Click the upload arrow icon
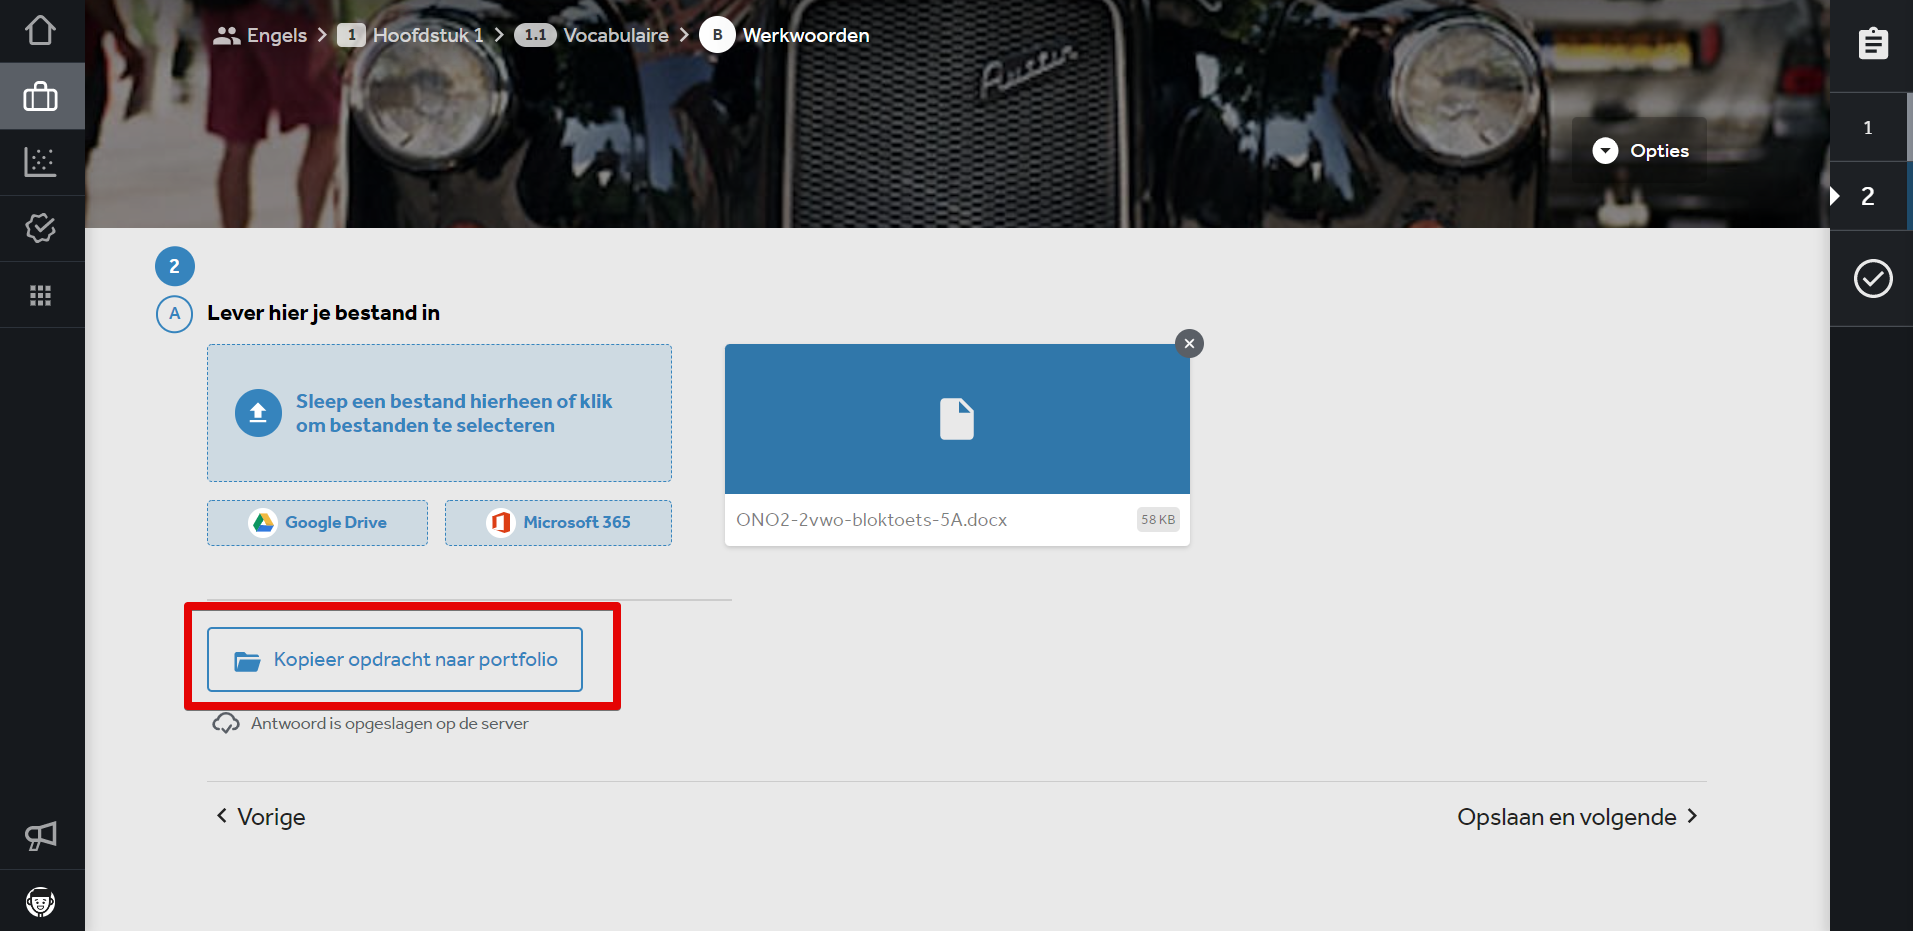Screen dimensions: 1913x931 coord(258,413)
